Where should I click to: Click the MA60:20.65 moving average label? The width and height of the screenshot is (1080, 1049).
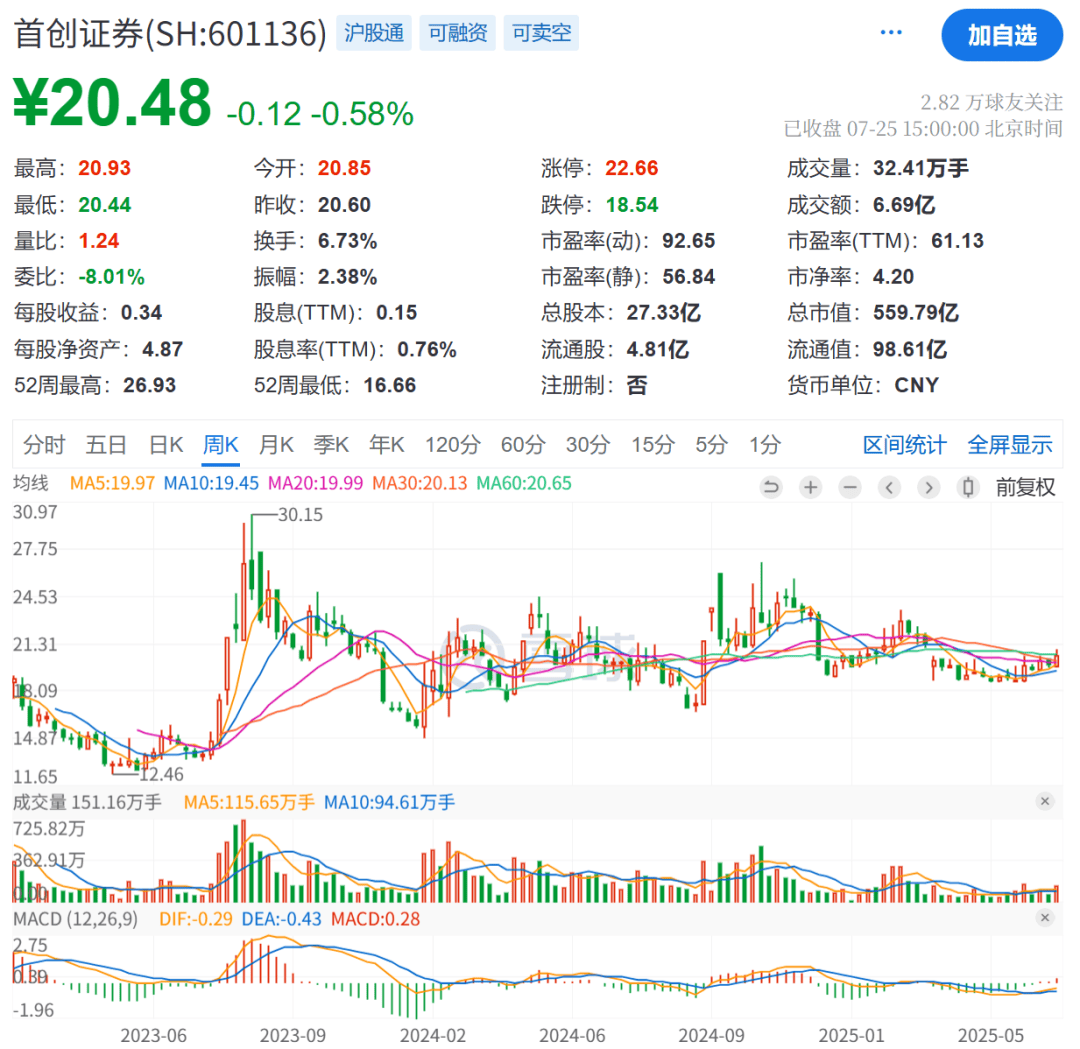tap(524, 484)
